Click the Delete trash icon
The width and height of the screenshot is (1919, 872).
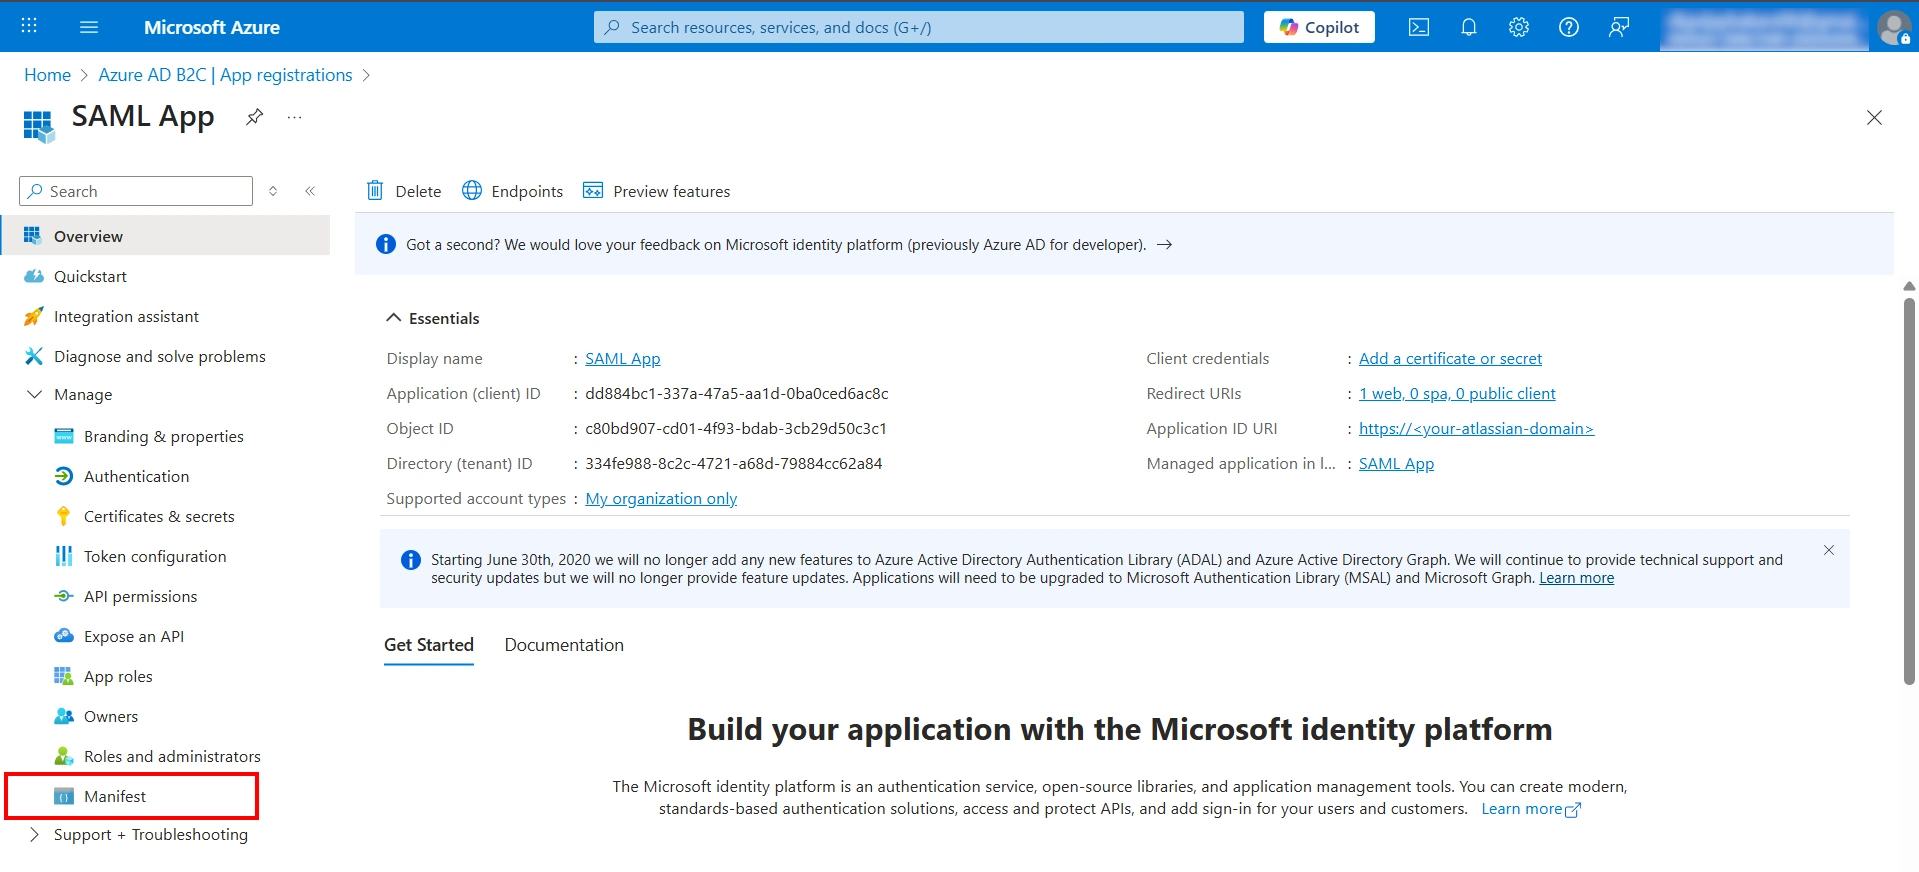[x=375, y=190]
